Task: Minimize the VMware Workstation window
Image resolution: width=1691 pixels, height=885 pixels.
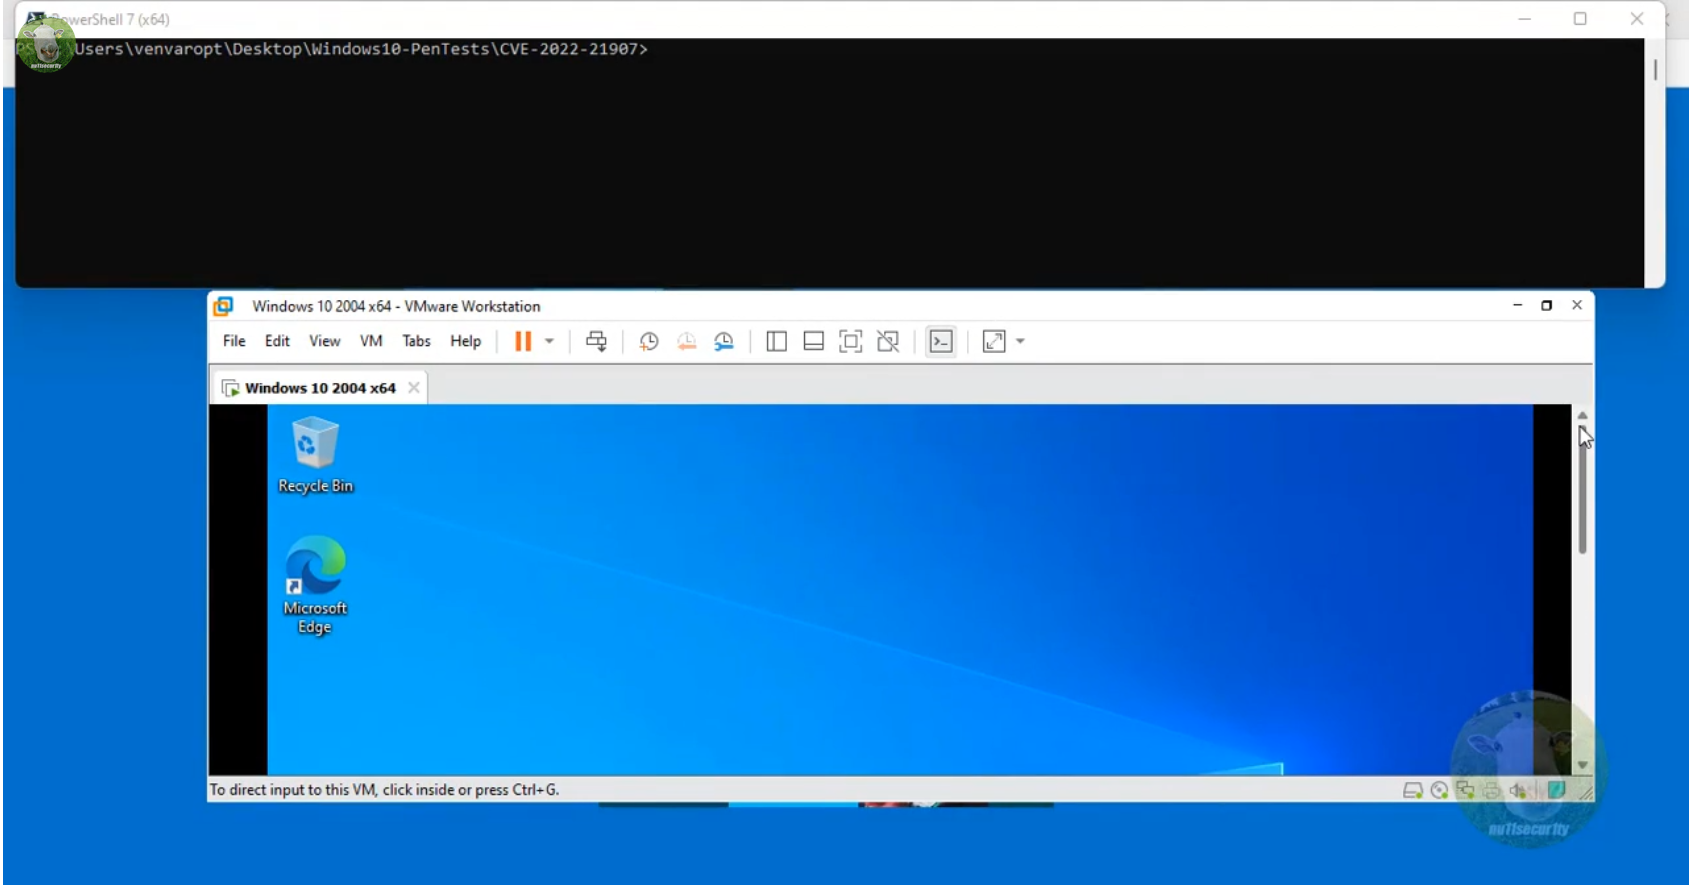Action: click(1517, 305)
